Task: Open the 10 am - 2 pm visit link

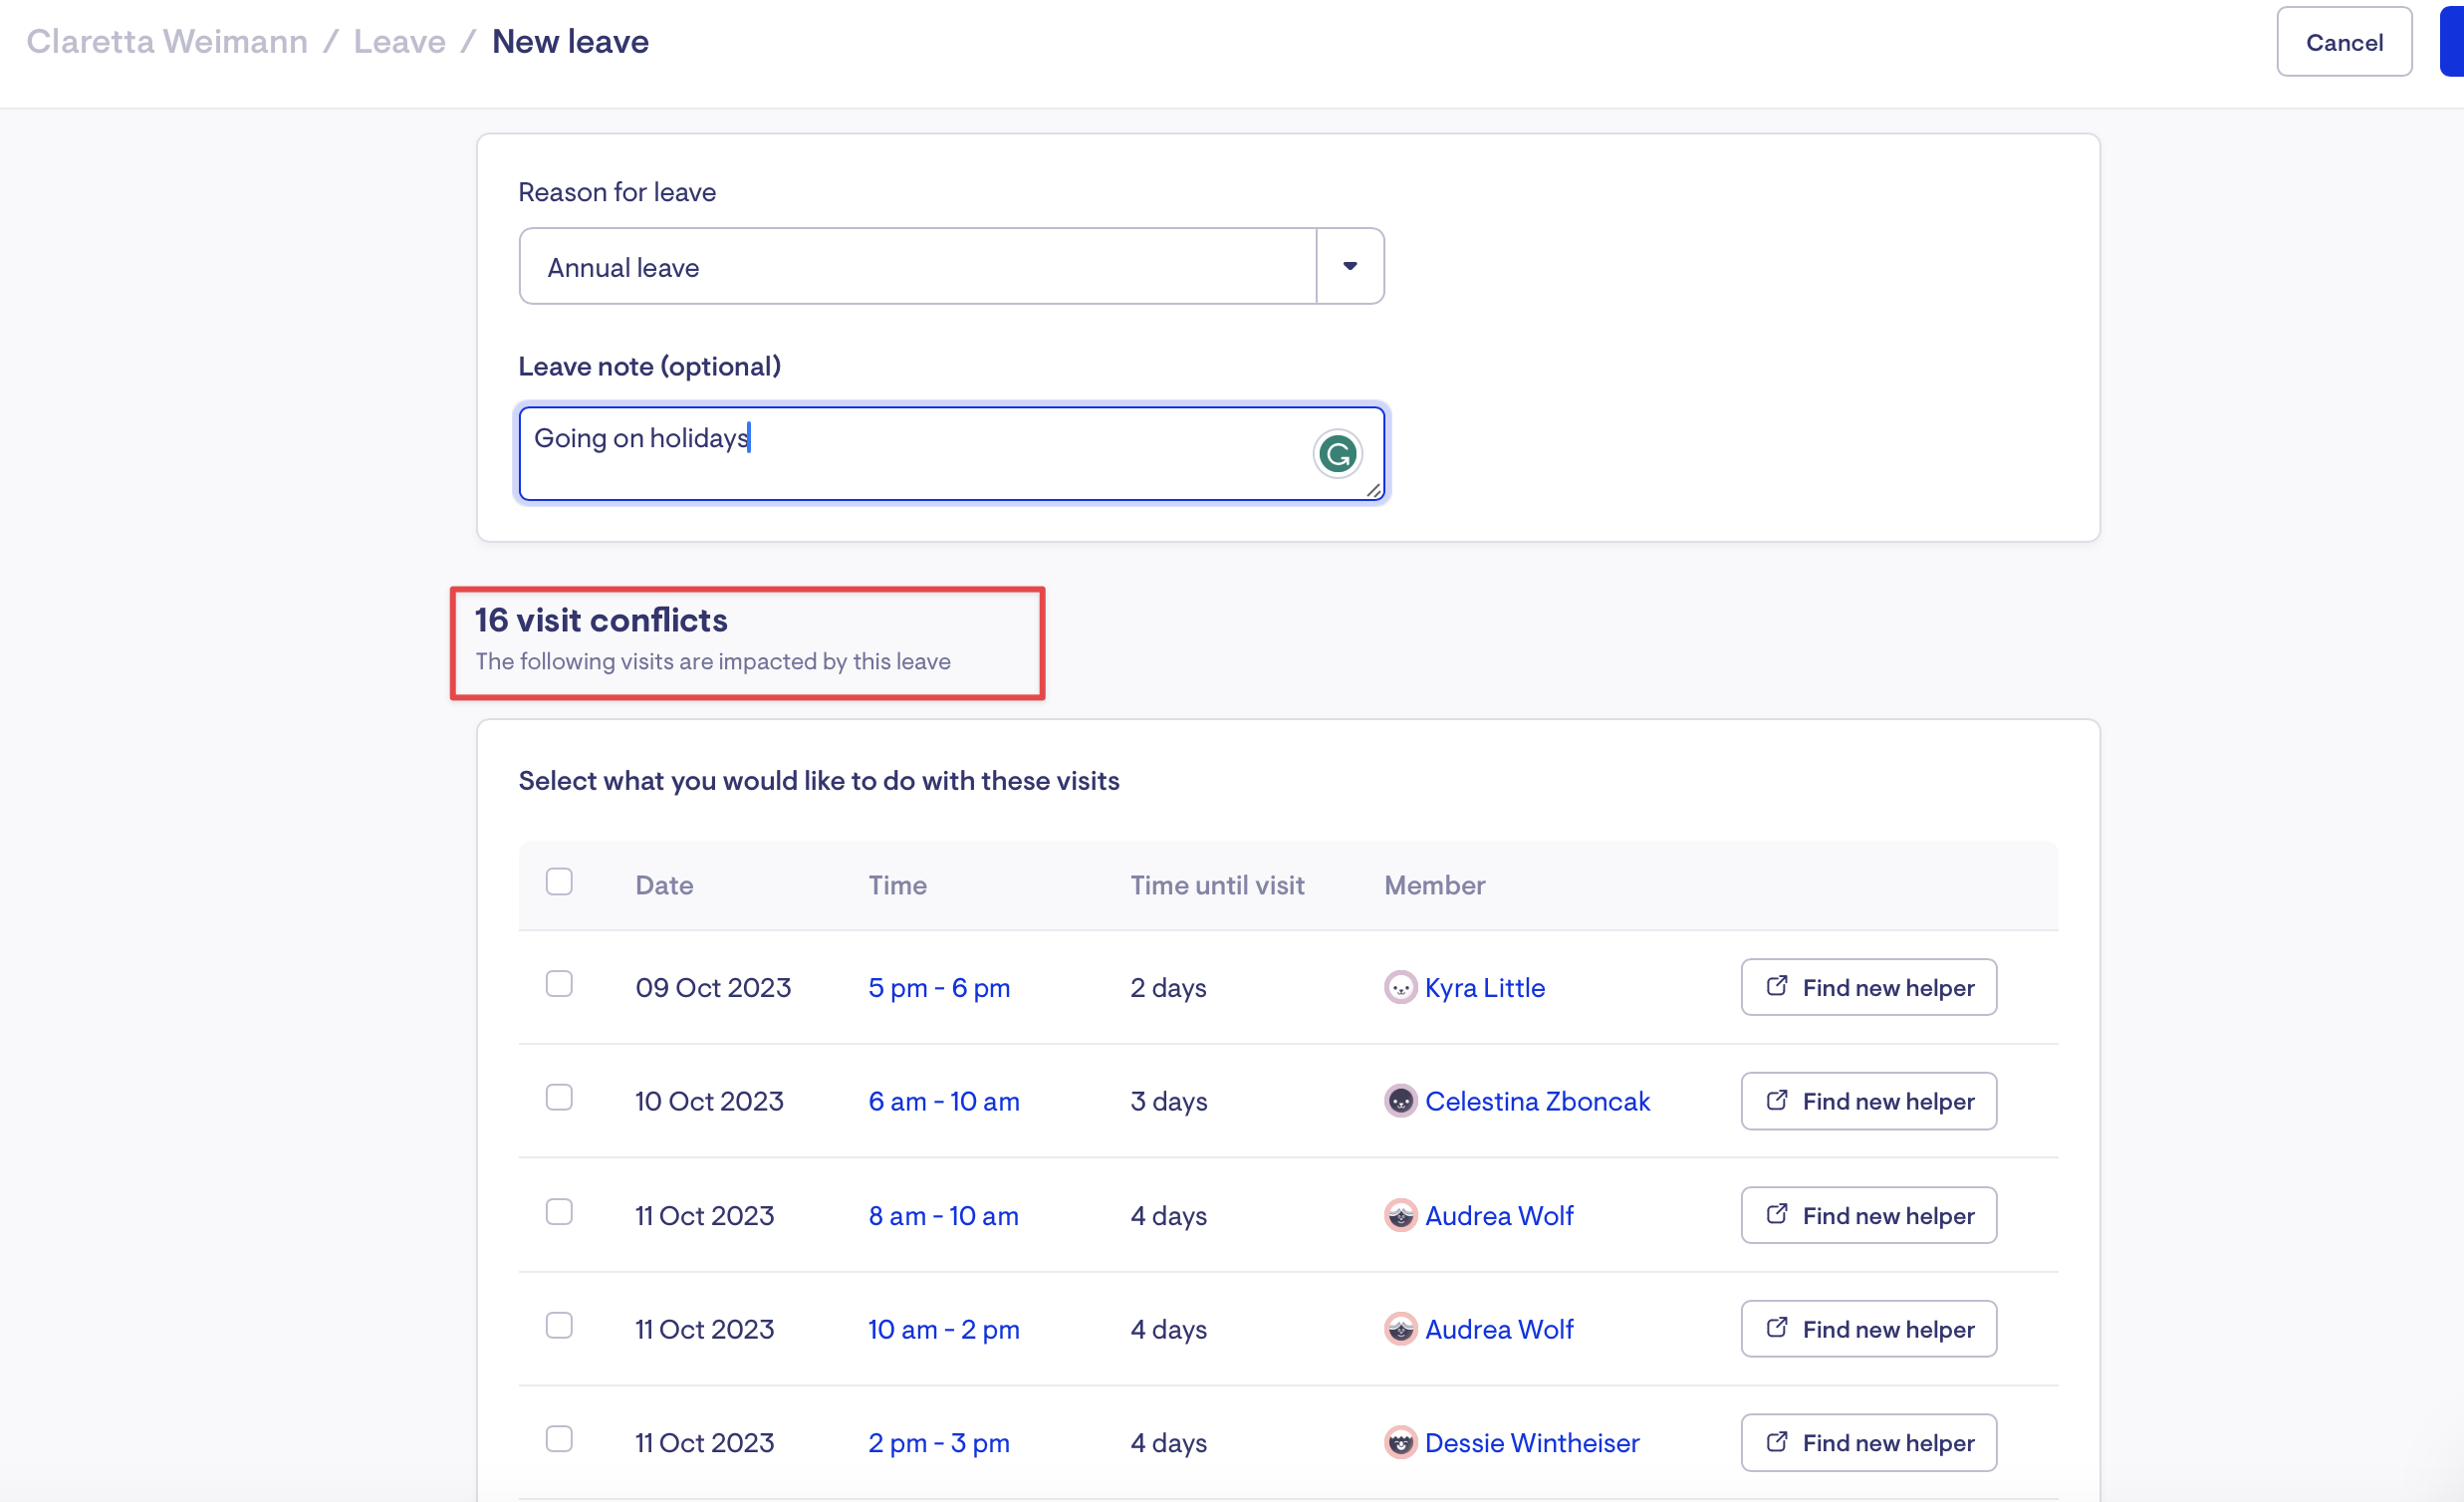Action: click(943, 1329)
